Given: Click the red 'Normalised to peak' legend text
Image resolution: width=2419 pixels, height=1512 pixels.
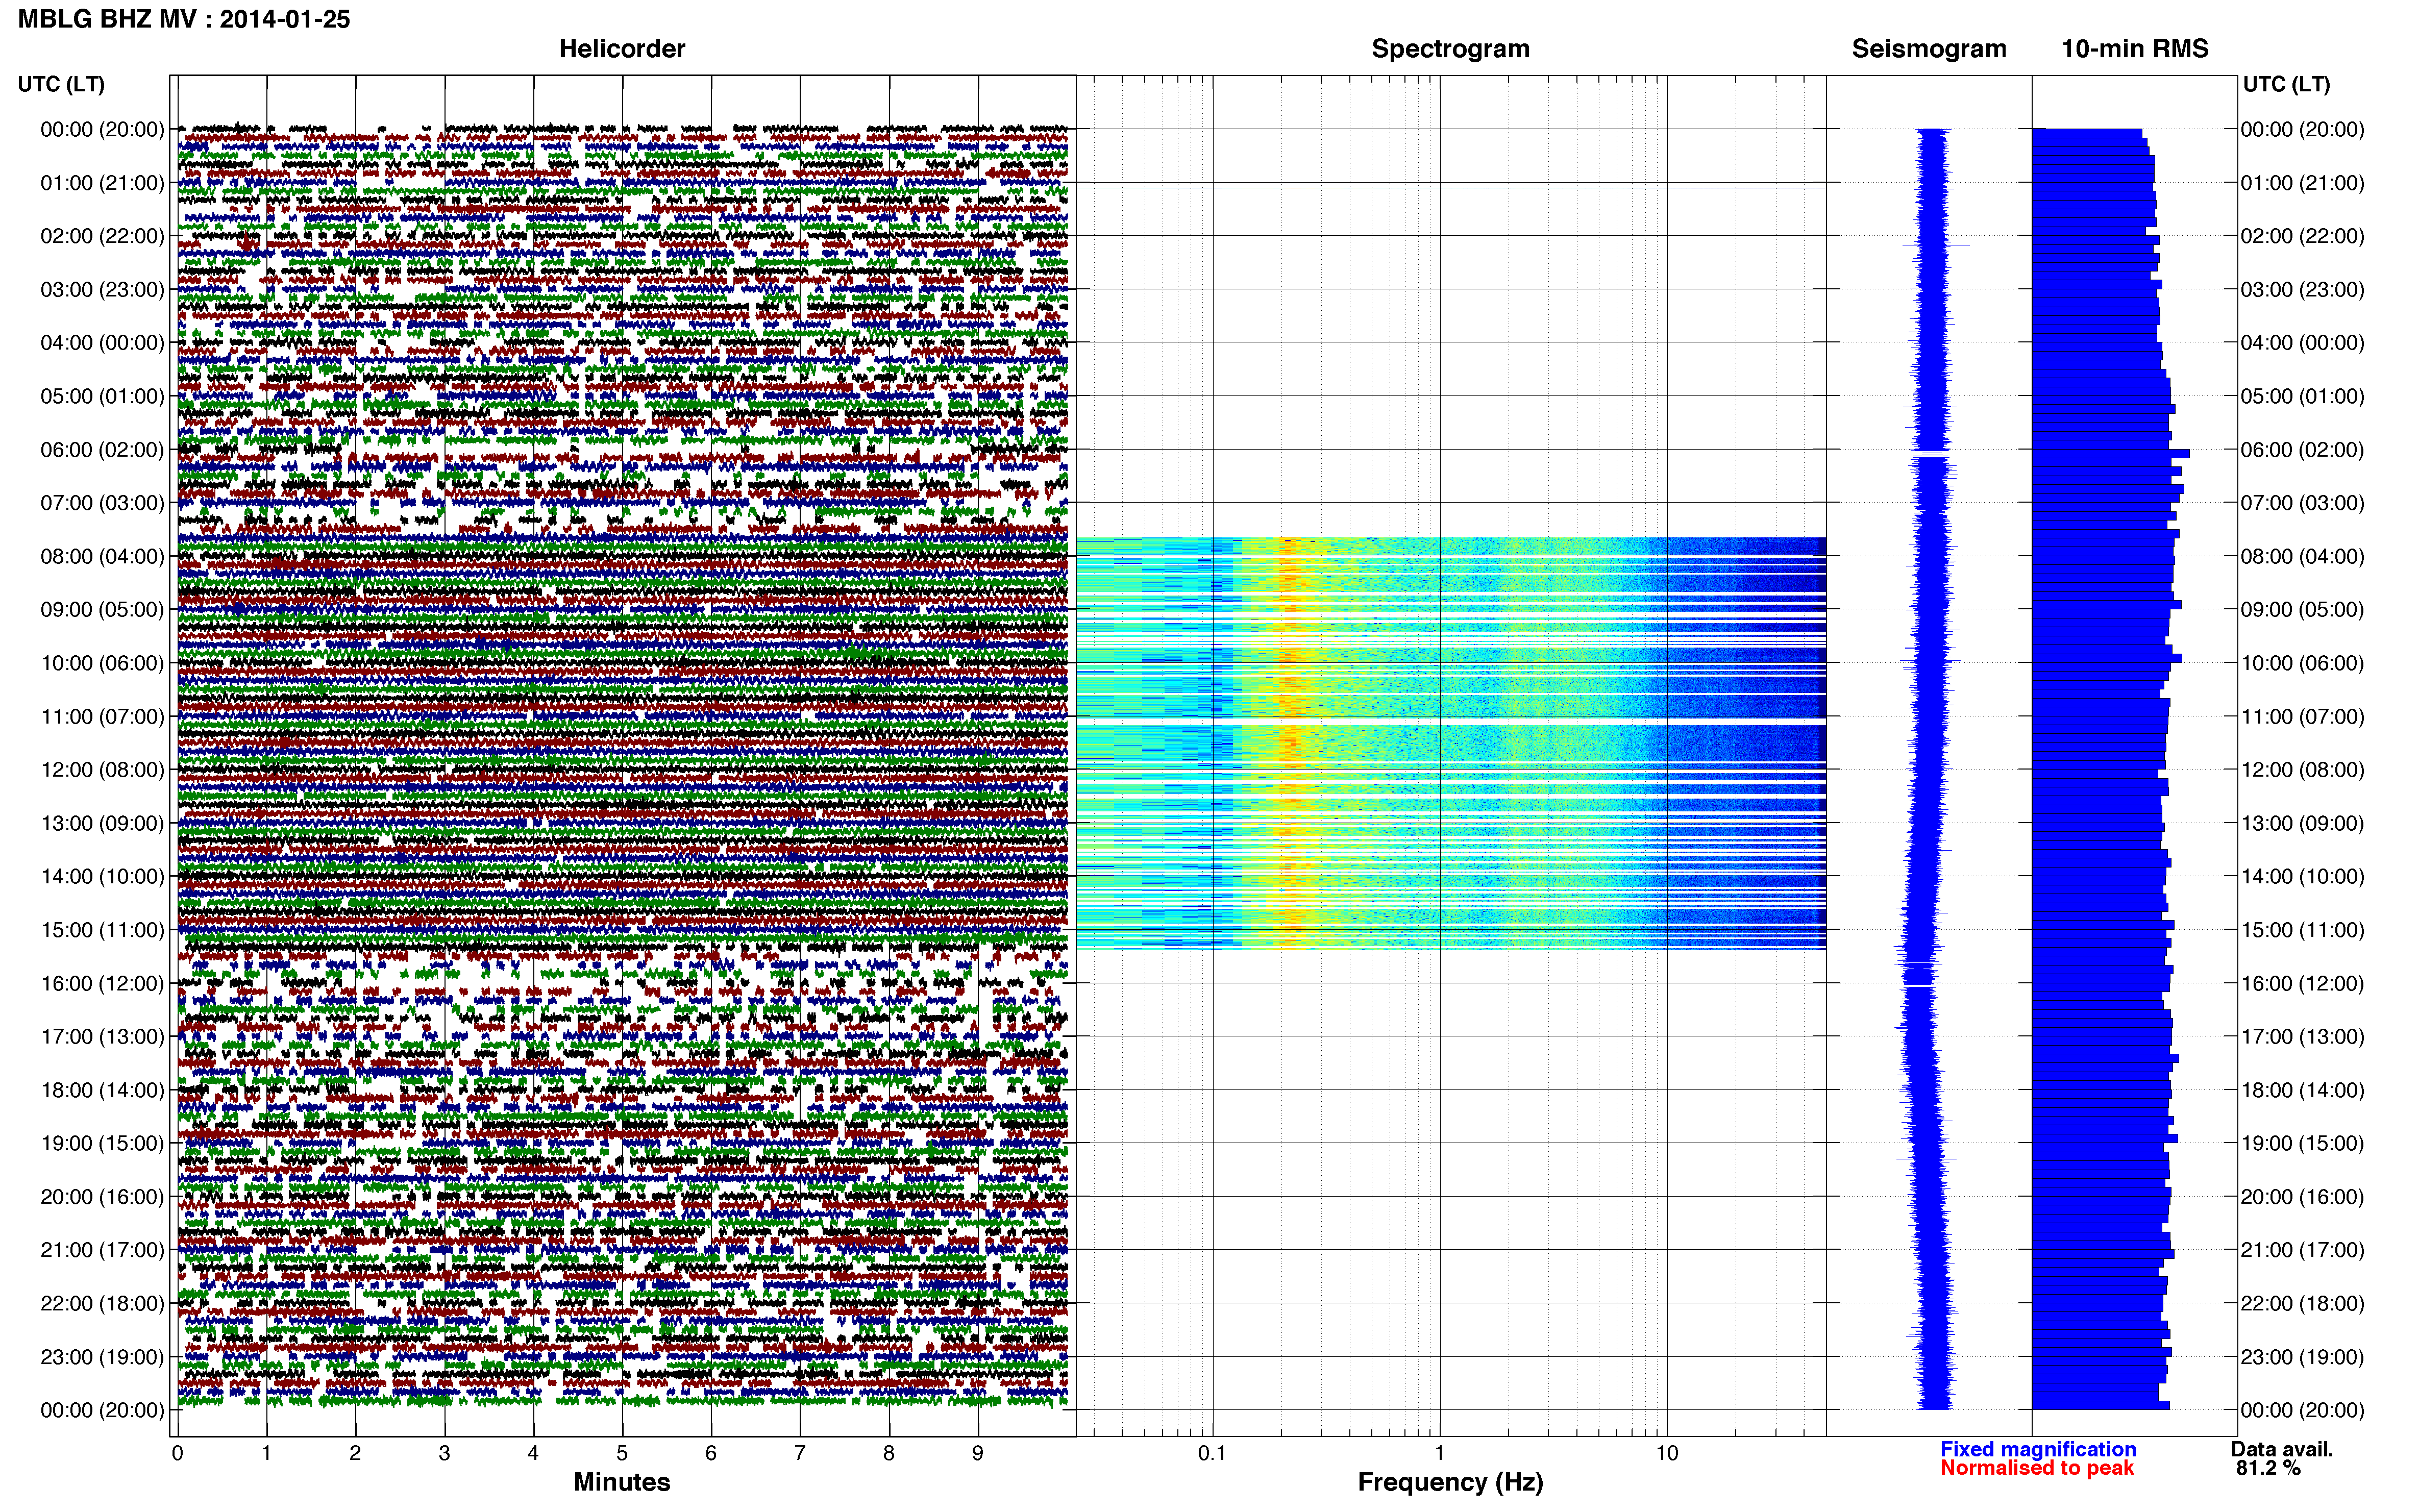Looking at the screenshot, I should [x=2037, y=1468].
